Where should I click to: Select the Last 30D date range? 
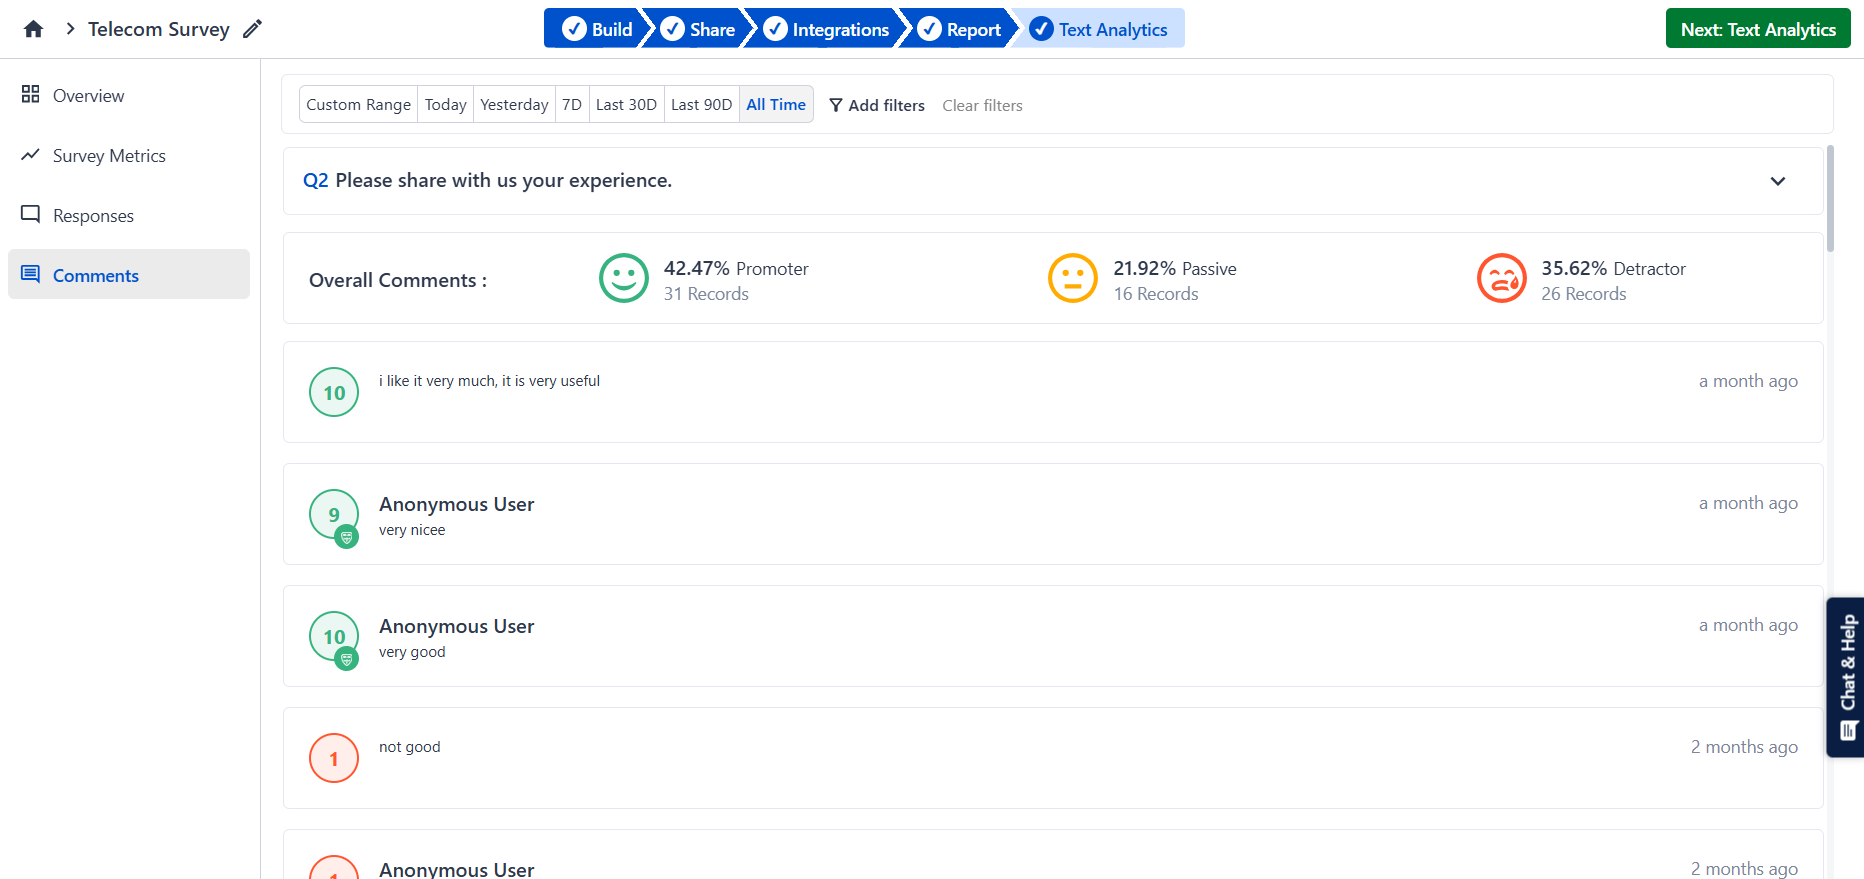626,104
